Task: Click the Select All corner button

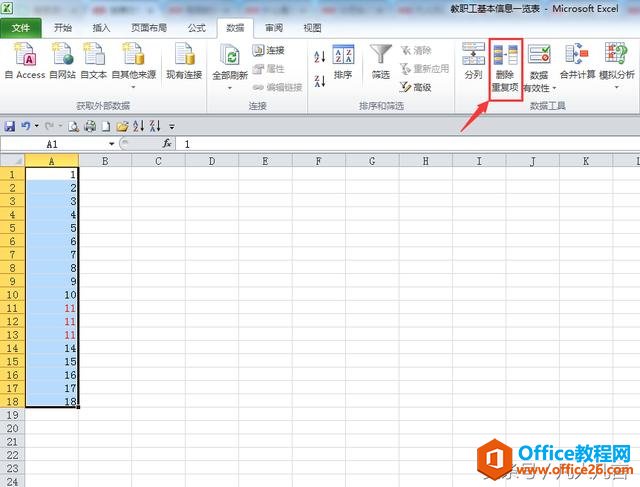Action: [x=12, y=161]
